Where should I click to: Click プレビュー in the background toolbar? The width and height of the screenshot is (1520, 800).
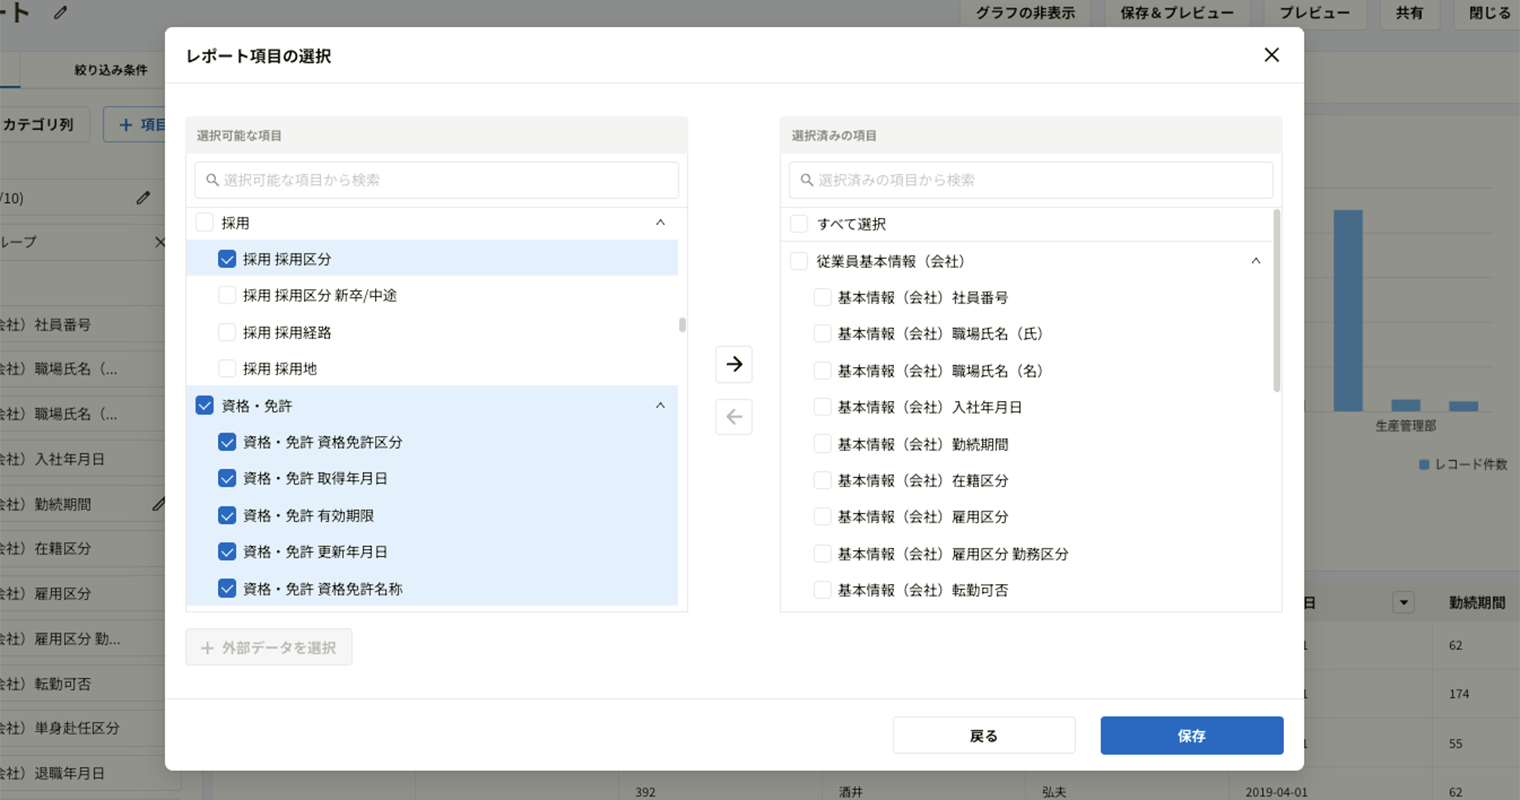pyautogui.click(x=1315, y=12)
